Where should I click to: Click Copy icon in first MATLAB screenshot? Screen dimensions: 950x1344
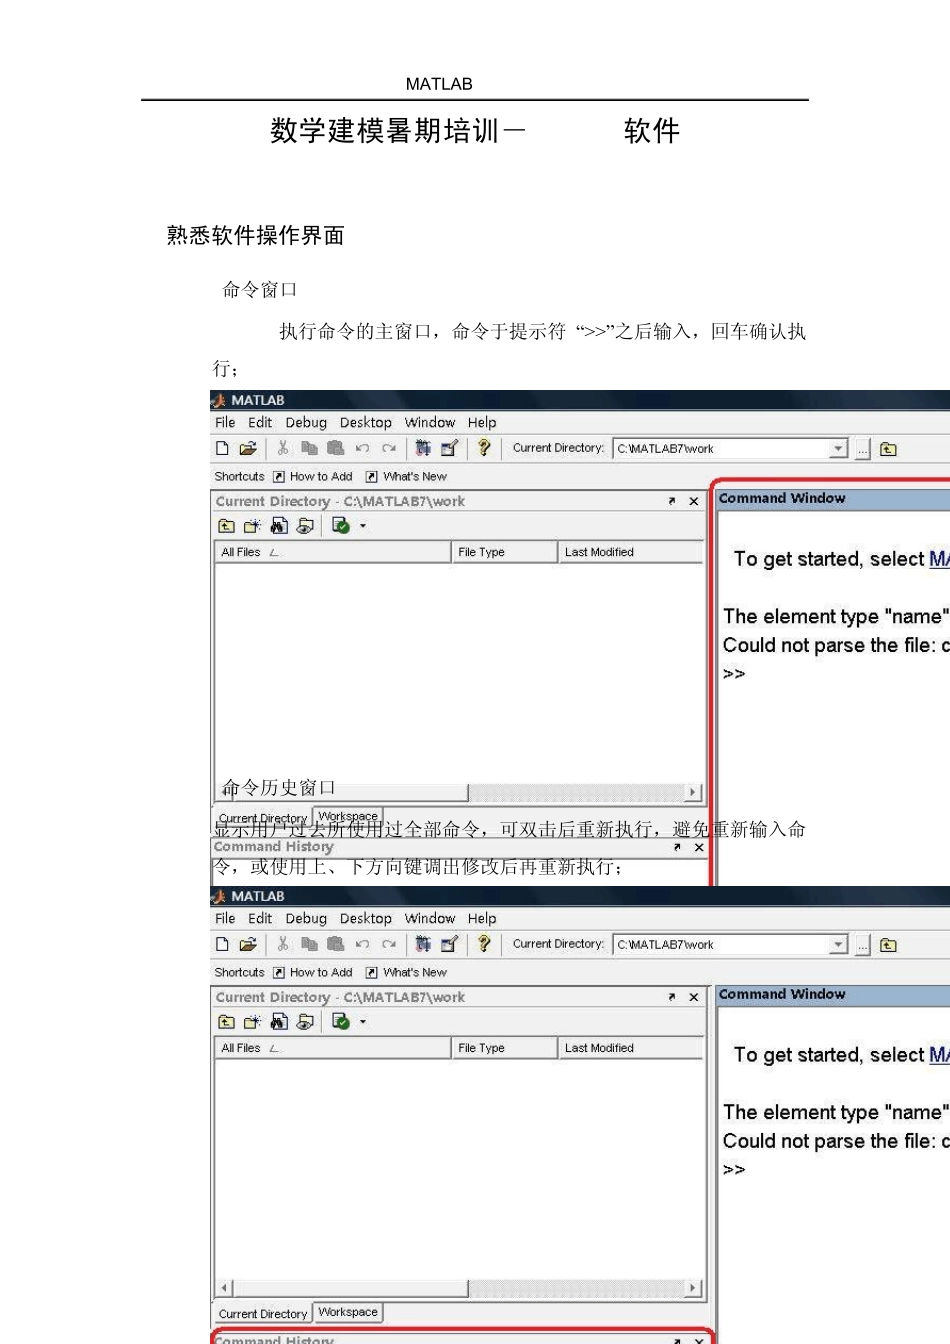click(x=309, y=448)
